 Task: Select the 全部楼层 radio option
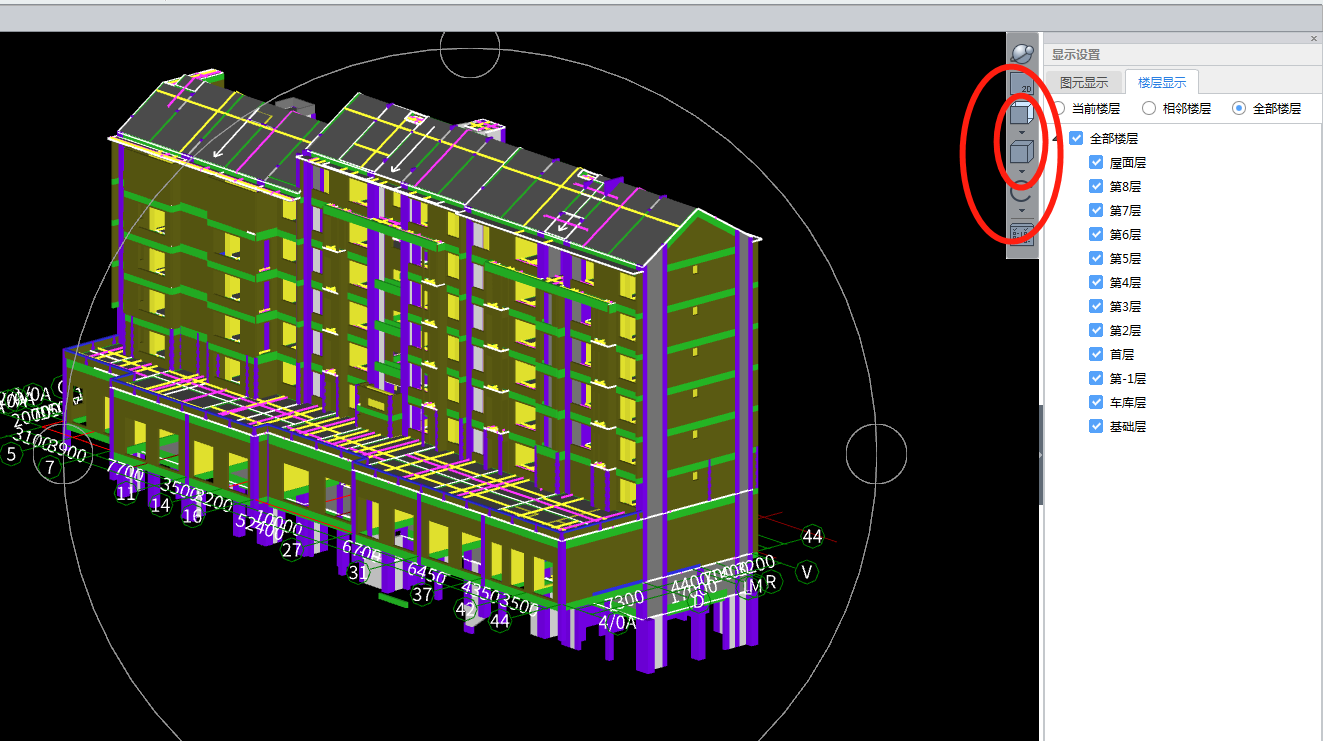pyautogui.click(x=1240, y=108)
